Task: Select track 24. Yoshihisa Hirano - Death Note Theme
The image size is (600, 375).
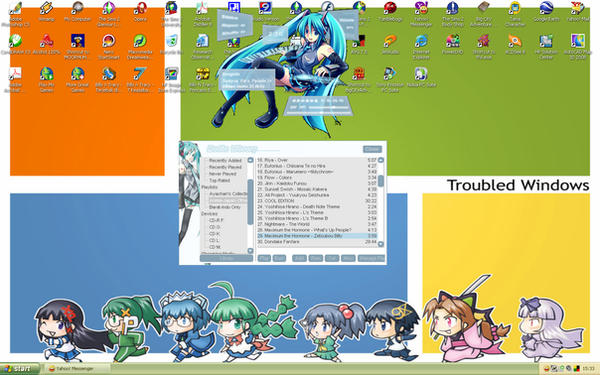Action: (317, 207)
